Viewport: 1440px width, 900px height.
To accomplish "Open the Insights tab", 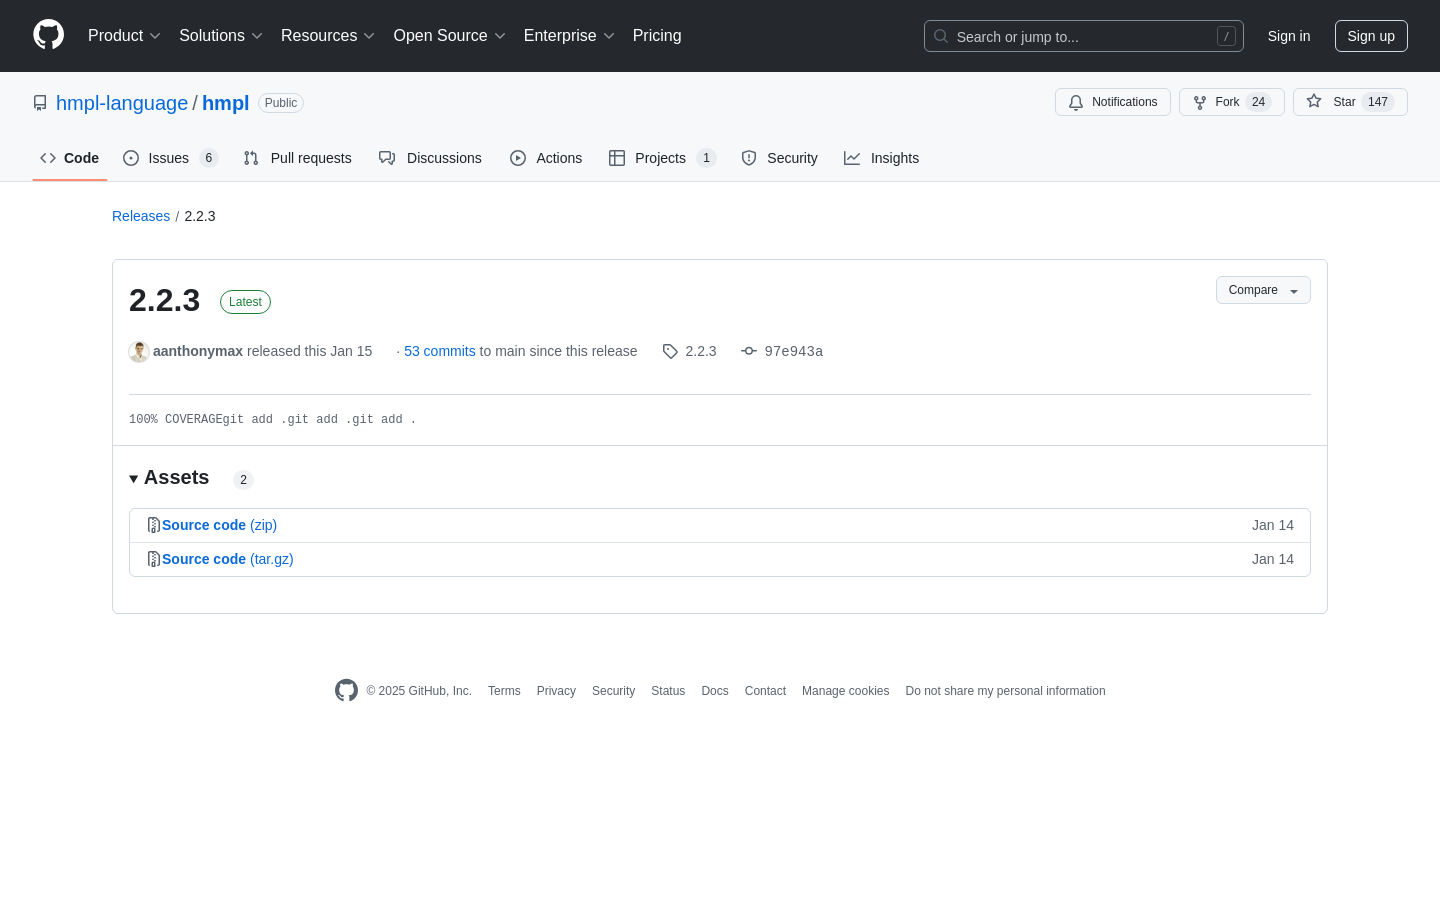I will click(882, 158).
